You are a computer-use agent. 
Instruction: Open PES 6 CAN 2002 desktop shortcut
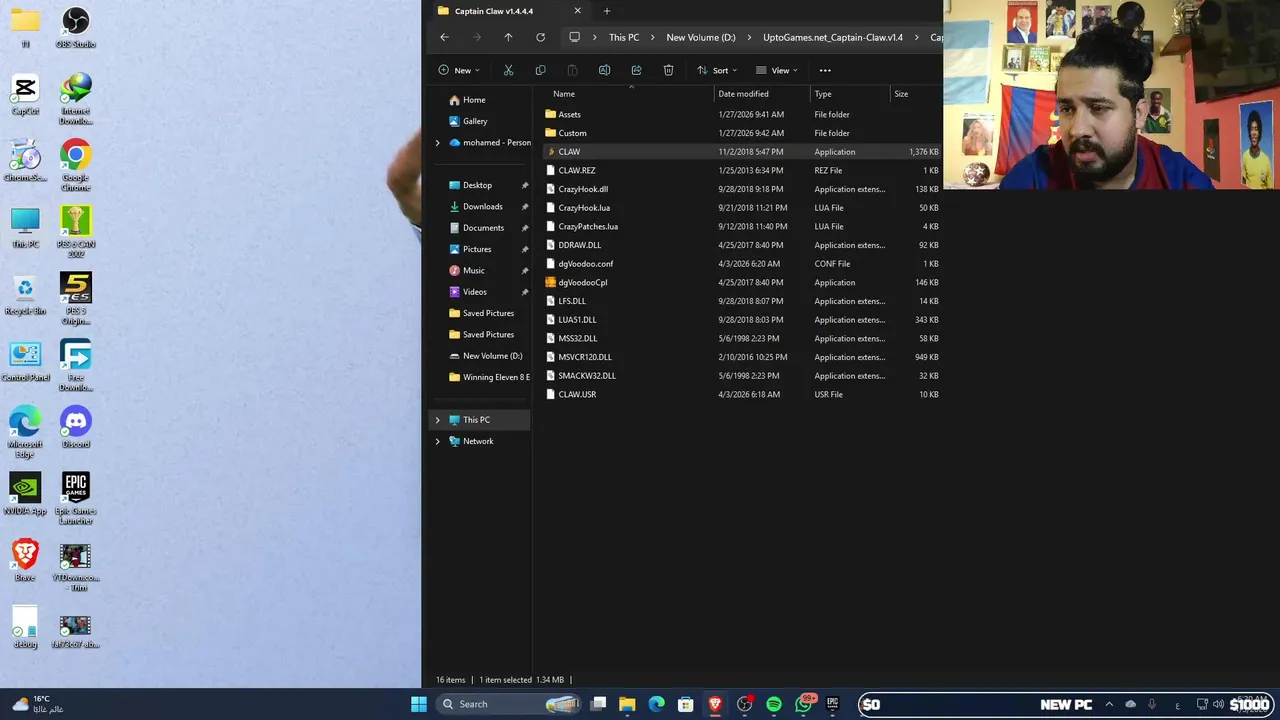76,232
